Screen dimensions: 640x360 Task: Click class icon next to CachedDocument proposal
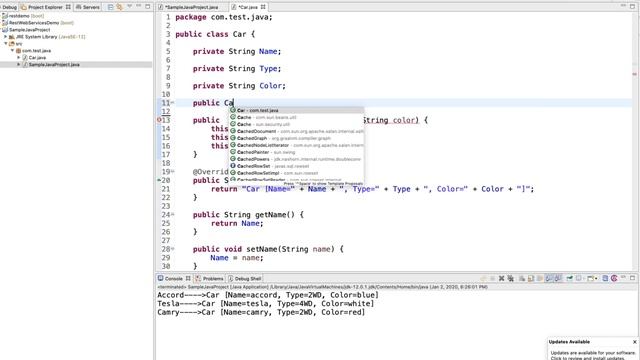coord(233,131)
